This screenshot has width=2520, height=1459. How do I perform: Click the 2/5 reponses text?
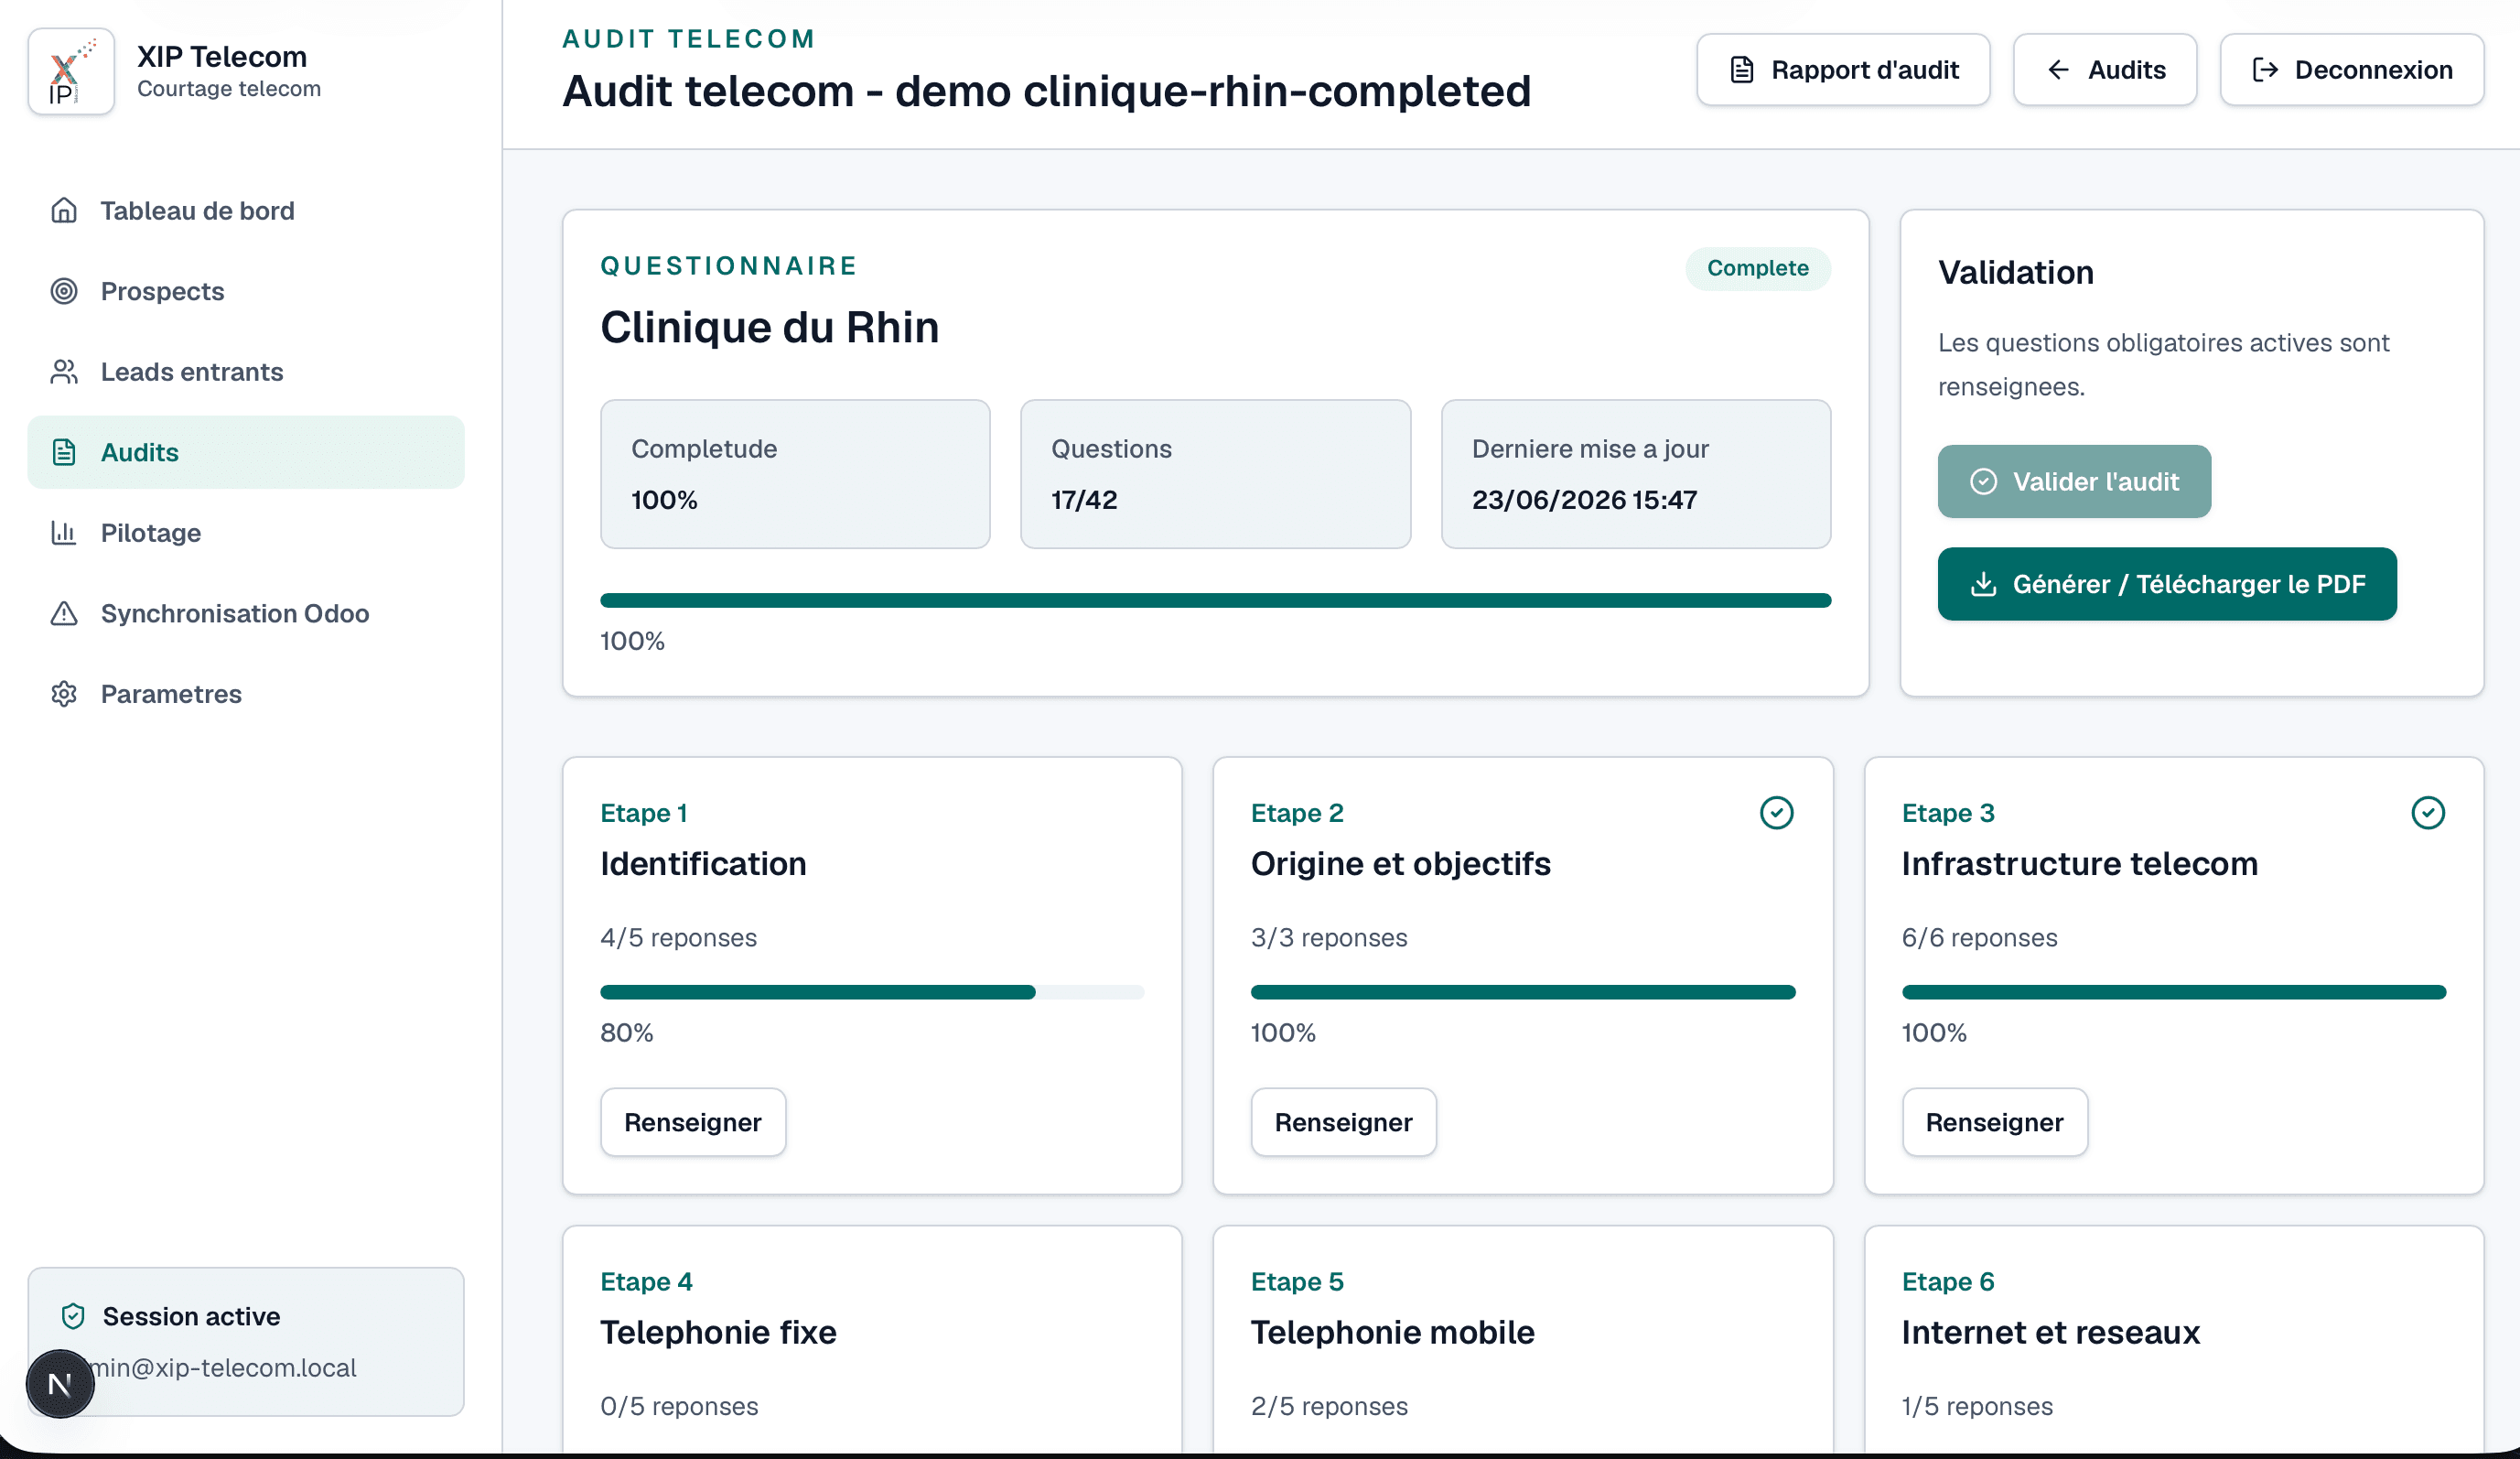[1329, 1406]
